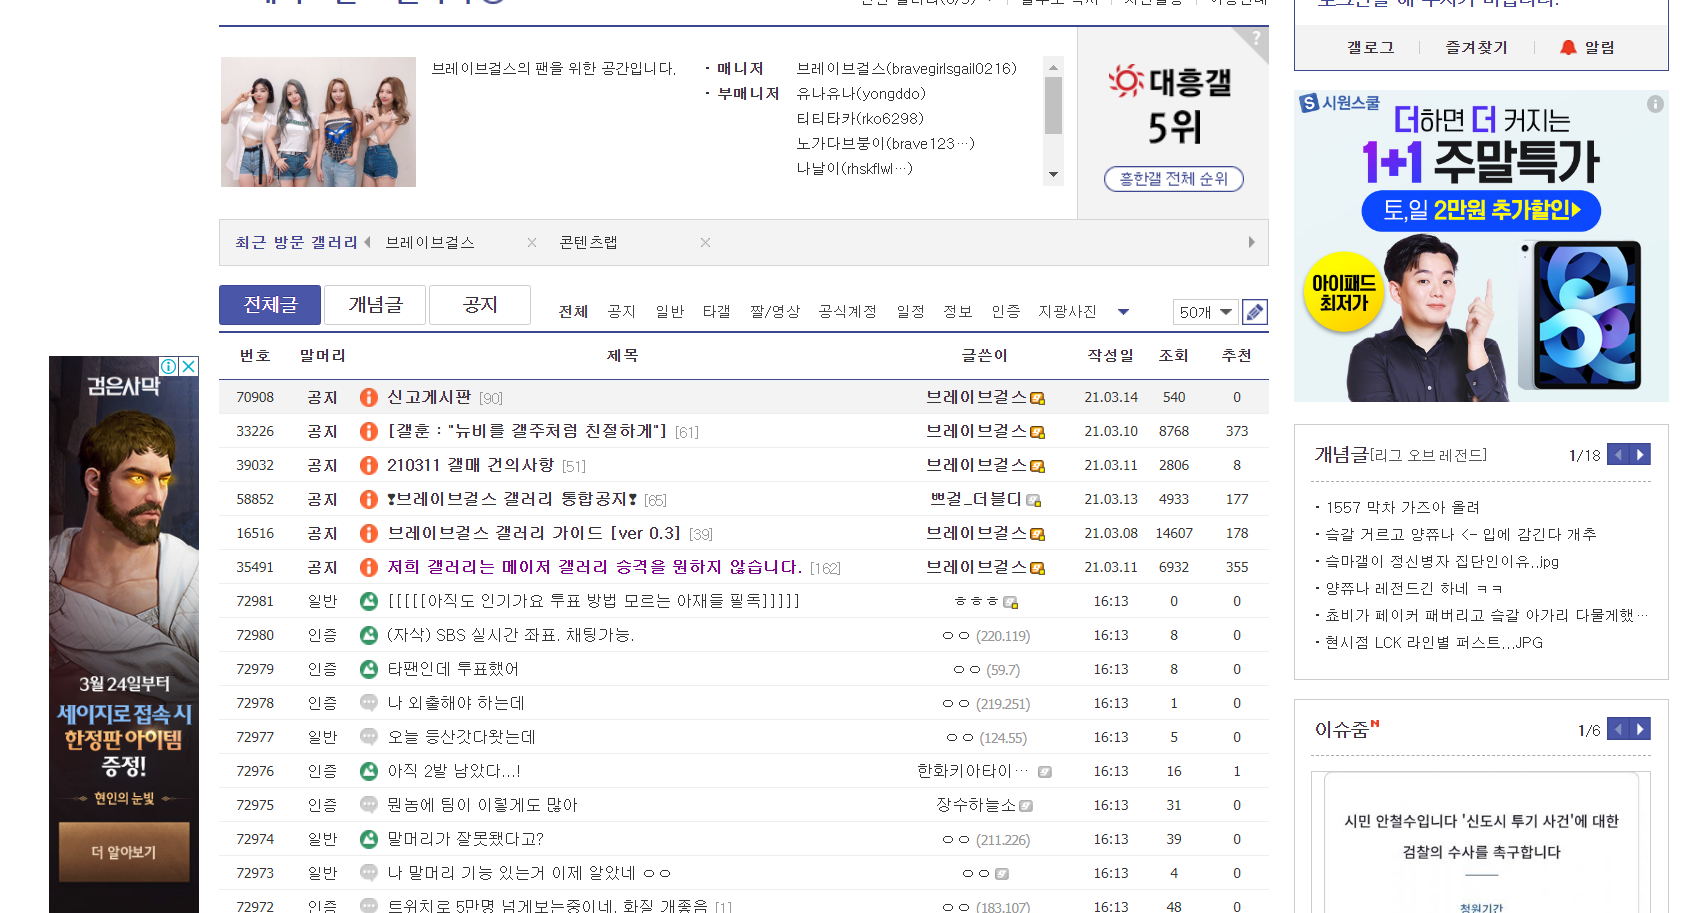The width and height of the screenshot is (1701, 913).
Task: Click notice icon beside 갤훈 post
Action: coord(369,431)
